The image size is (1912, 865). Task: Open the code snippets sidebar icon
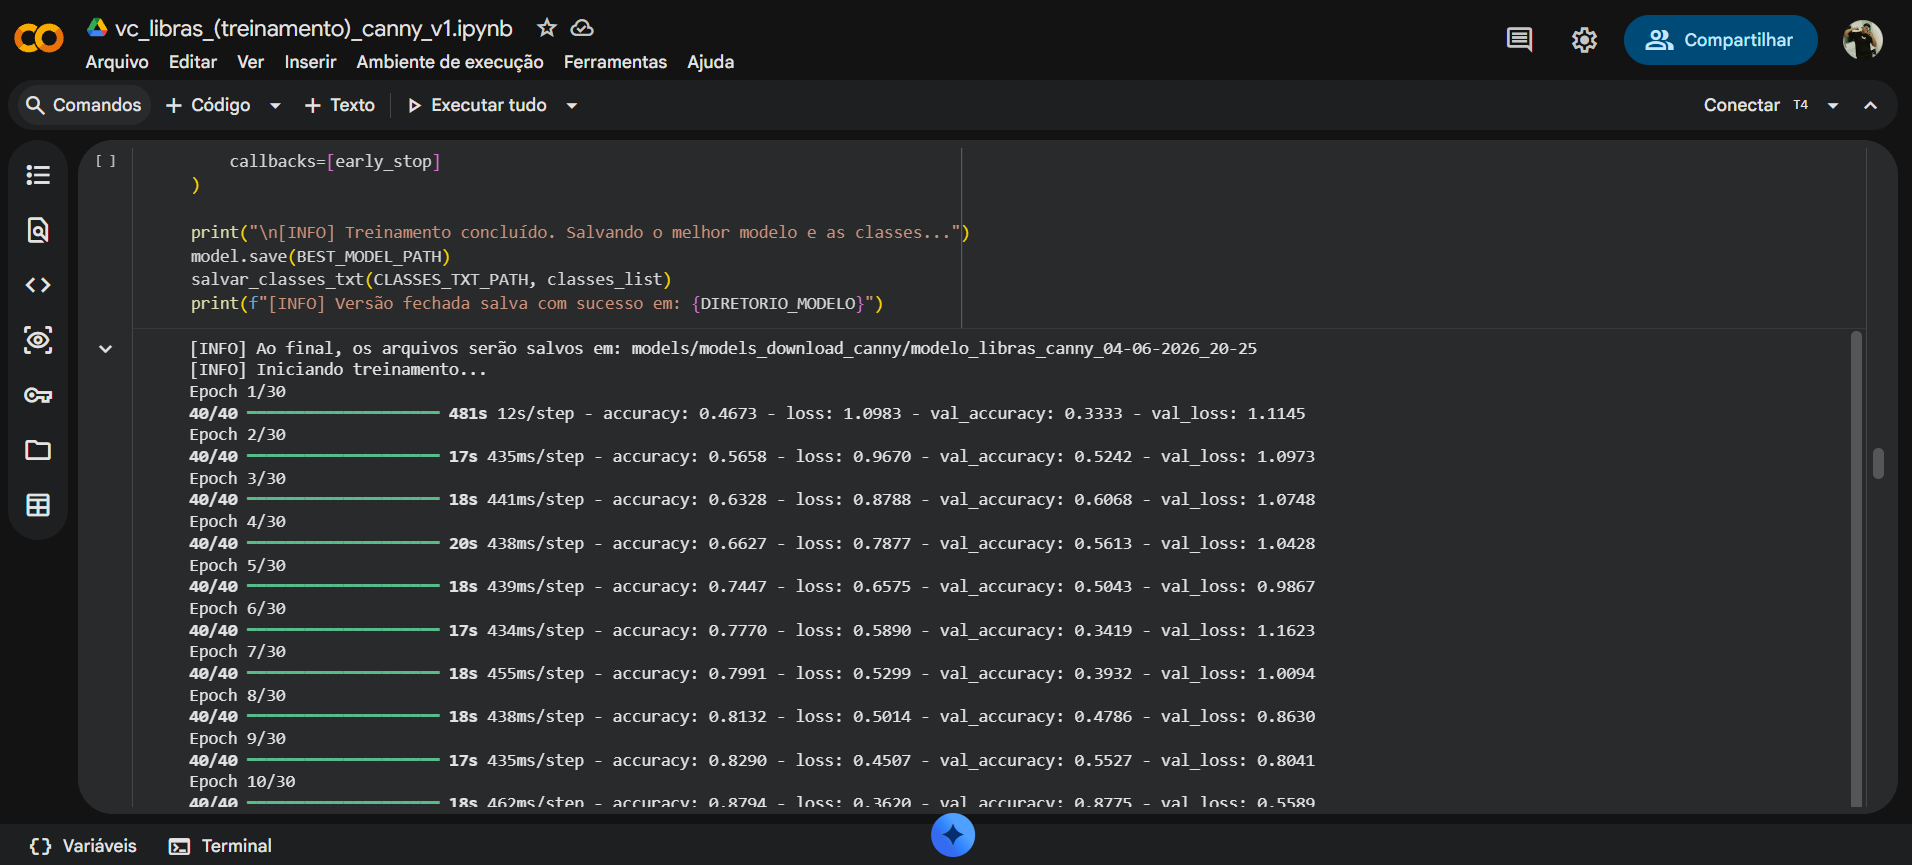pyautogui.click(x=38, y=285)
